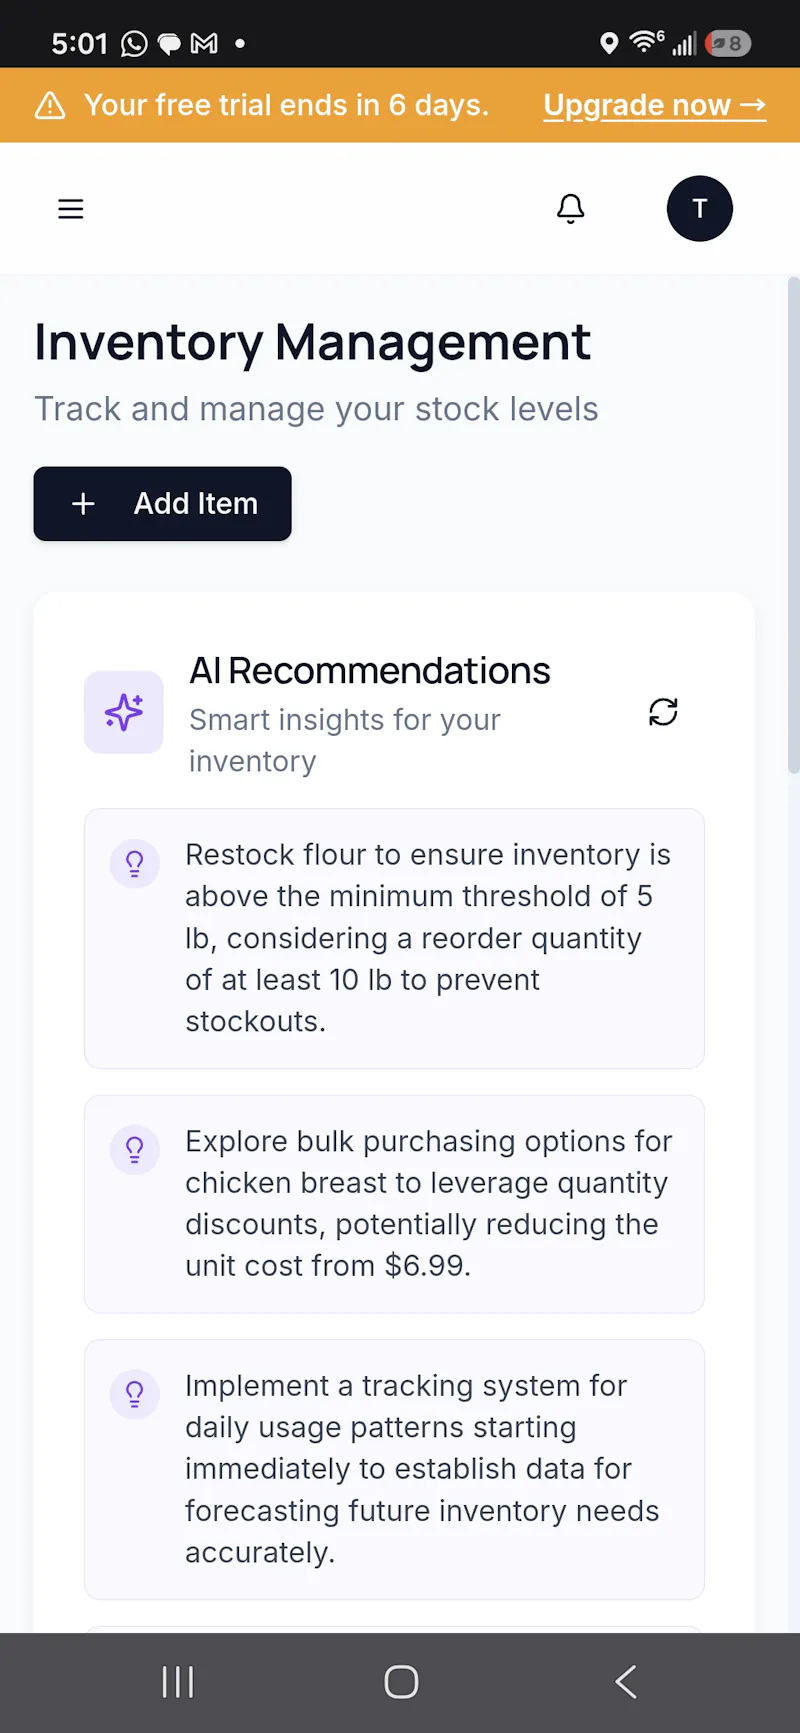Open the hamburger navigation menu
Screen dimensions: 800x1733
(71, 209)
